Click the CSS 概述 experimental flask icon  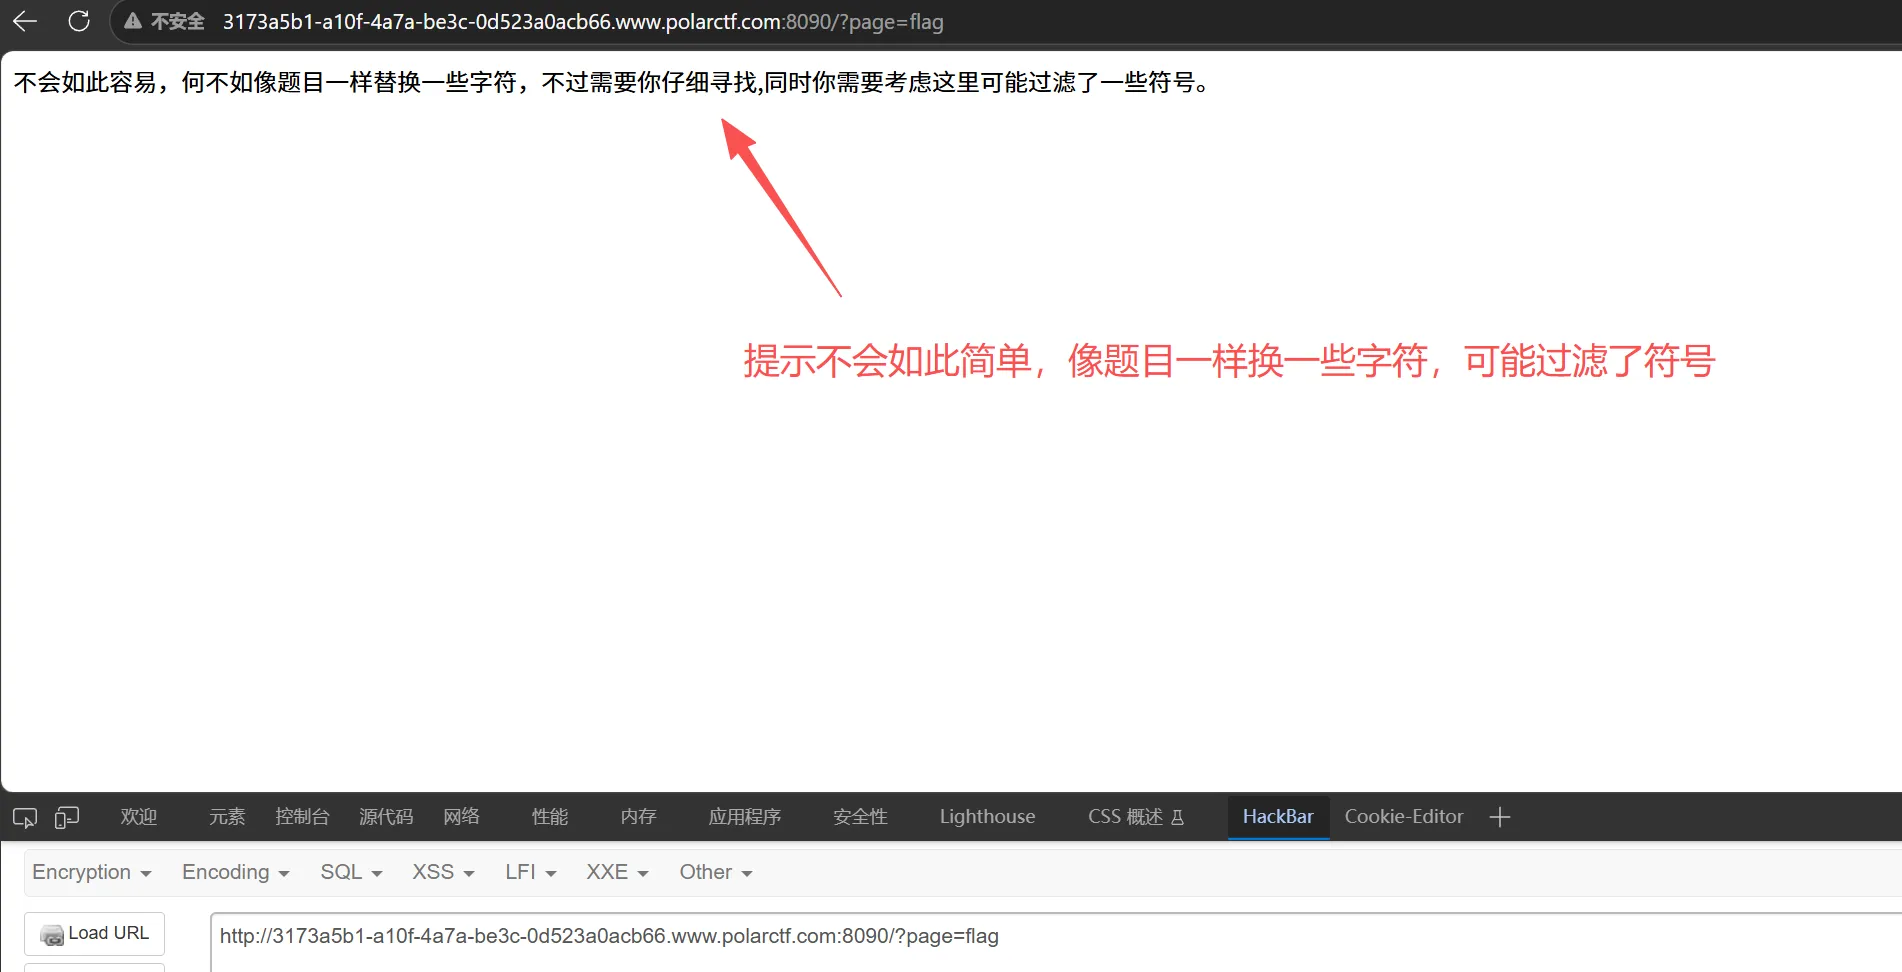pyautogui.click(x=1177, y=817)
